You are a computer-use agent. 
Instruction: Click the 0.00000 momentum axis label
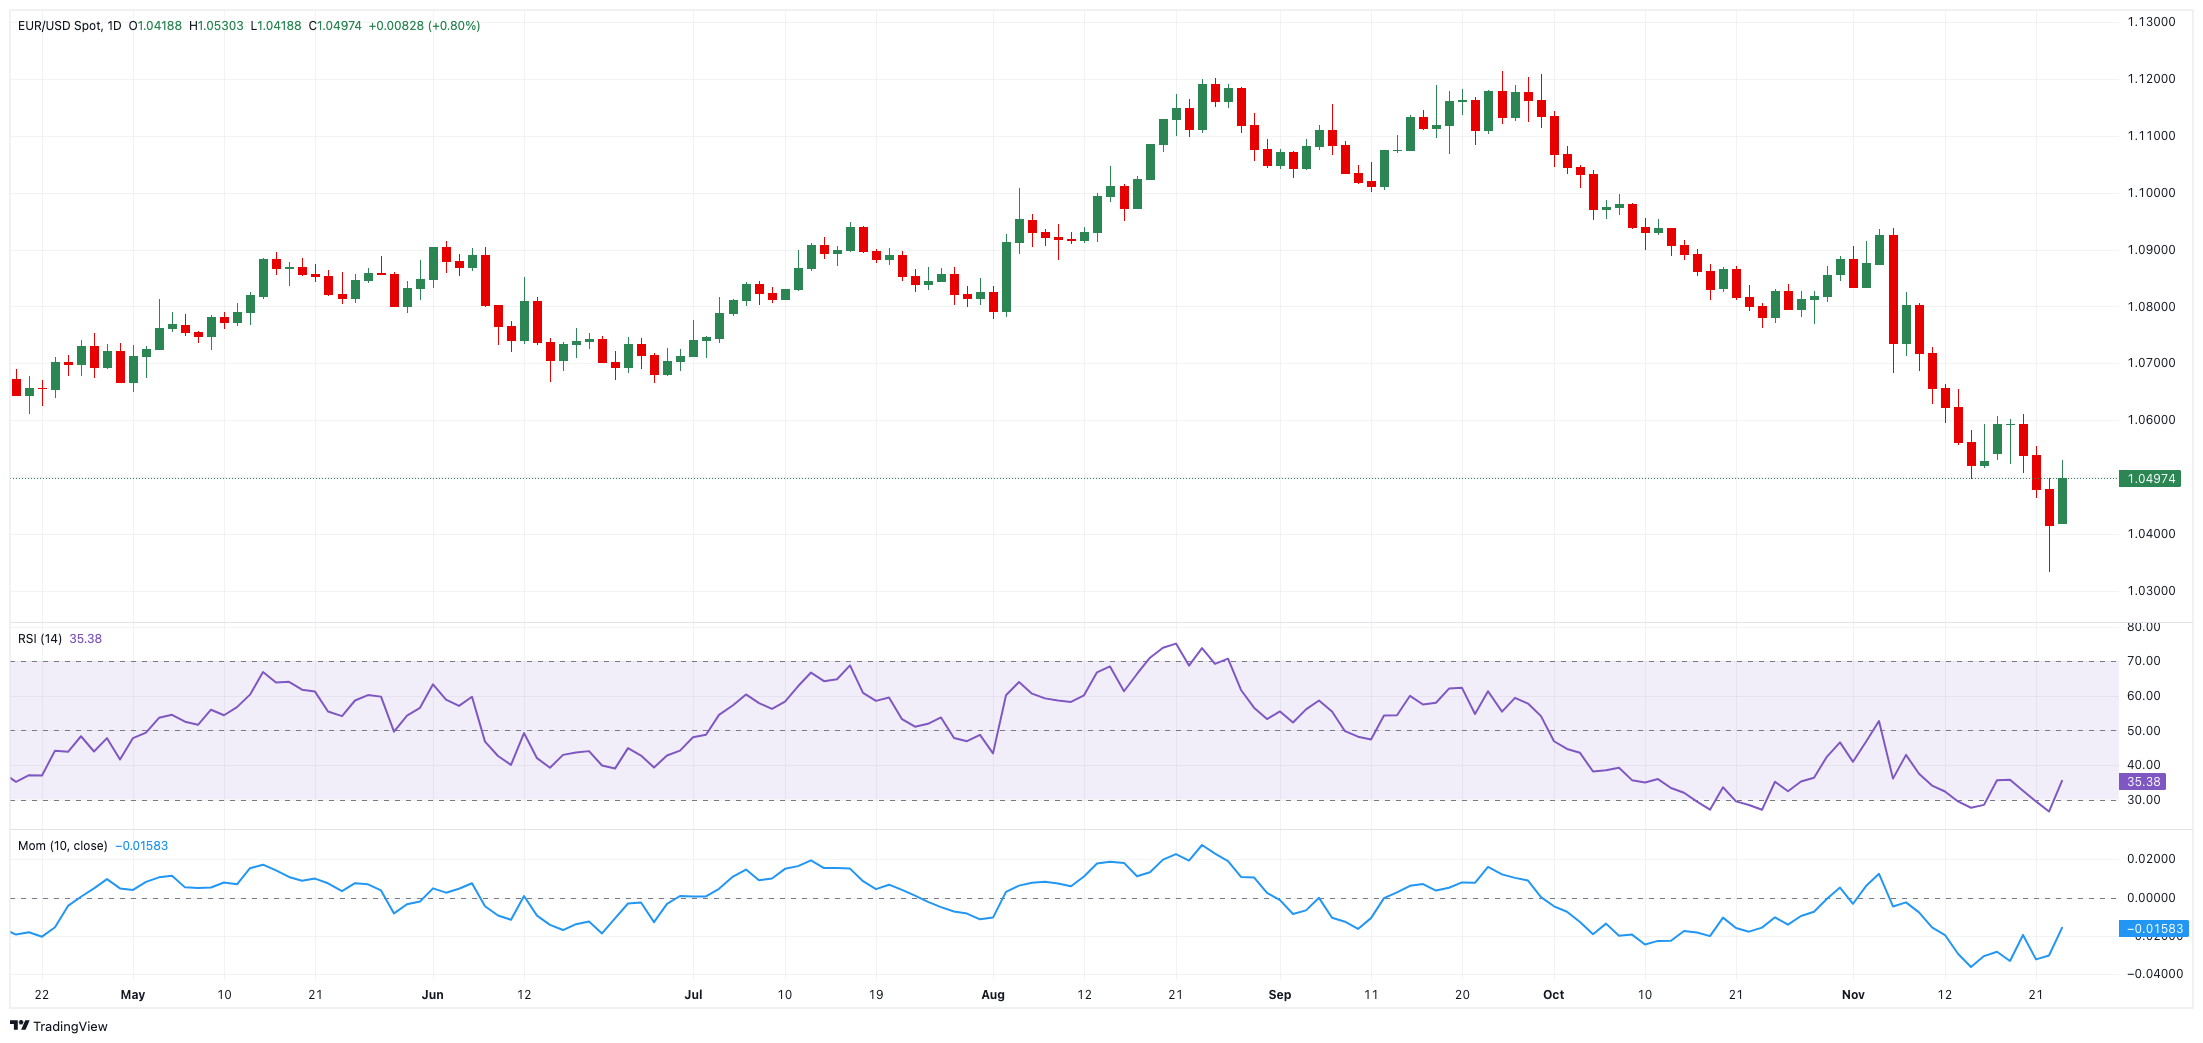coord(2151,898)
